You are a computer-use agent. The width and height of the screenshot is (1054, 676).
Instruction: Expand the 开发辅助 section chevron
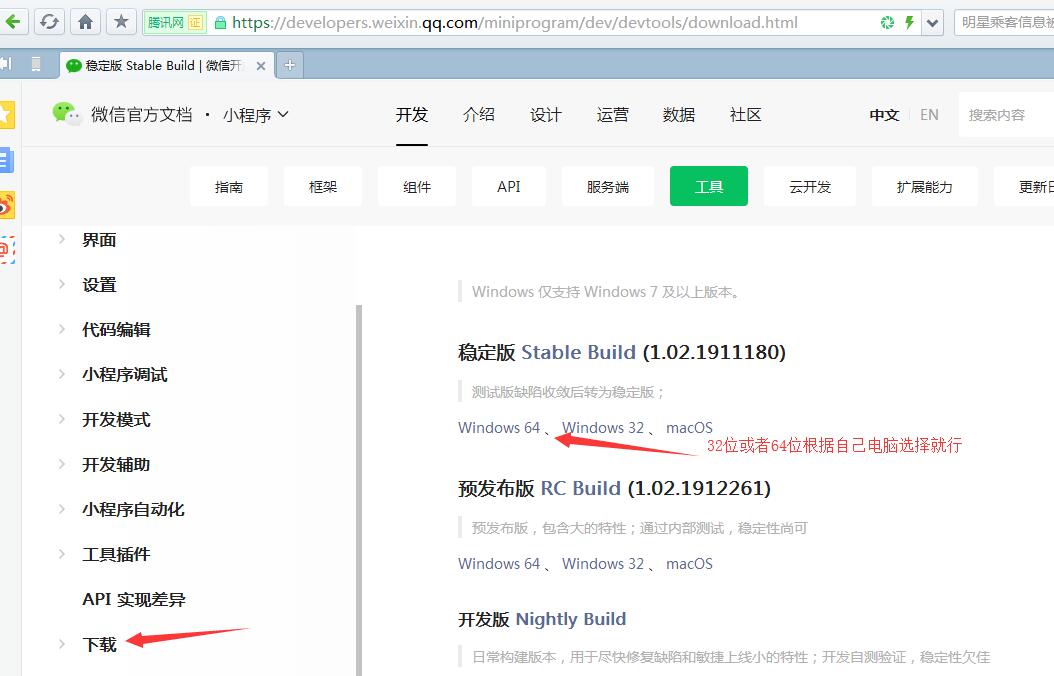point(62,464)
